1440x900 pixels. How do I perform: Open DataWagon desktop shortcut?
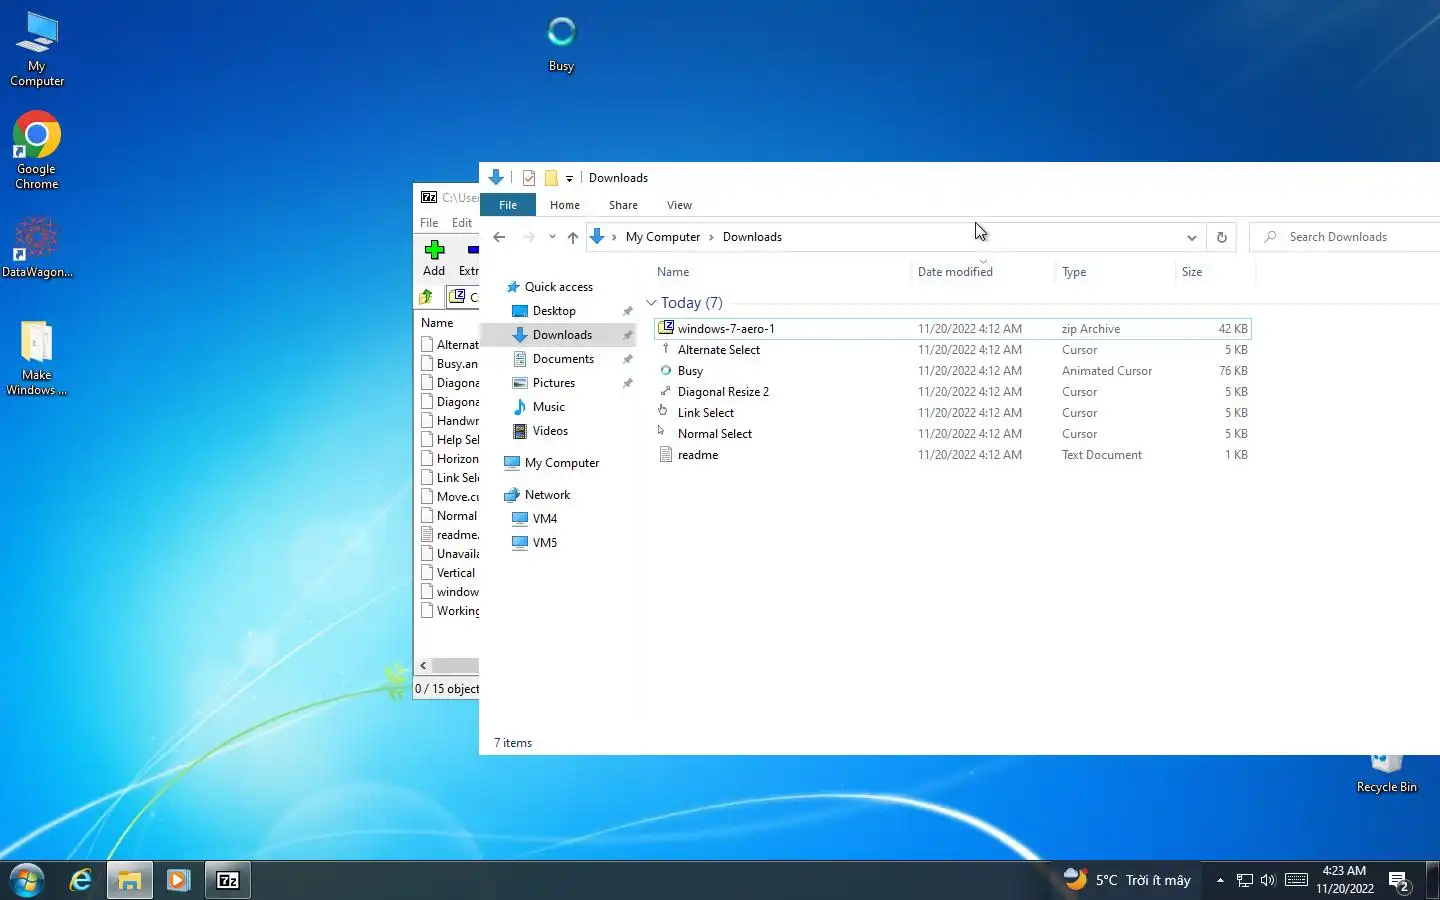37,247
